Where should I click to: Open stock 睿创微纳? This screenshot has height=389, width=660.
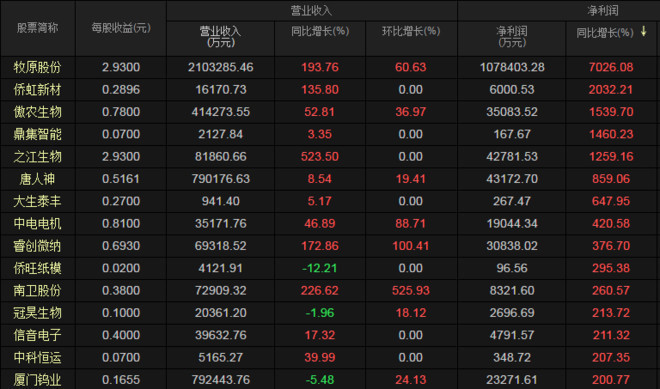[x=37, y=246]
